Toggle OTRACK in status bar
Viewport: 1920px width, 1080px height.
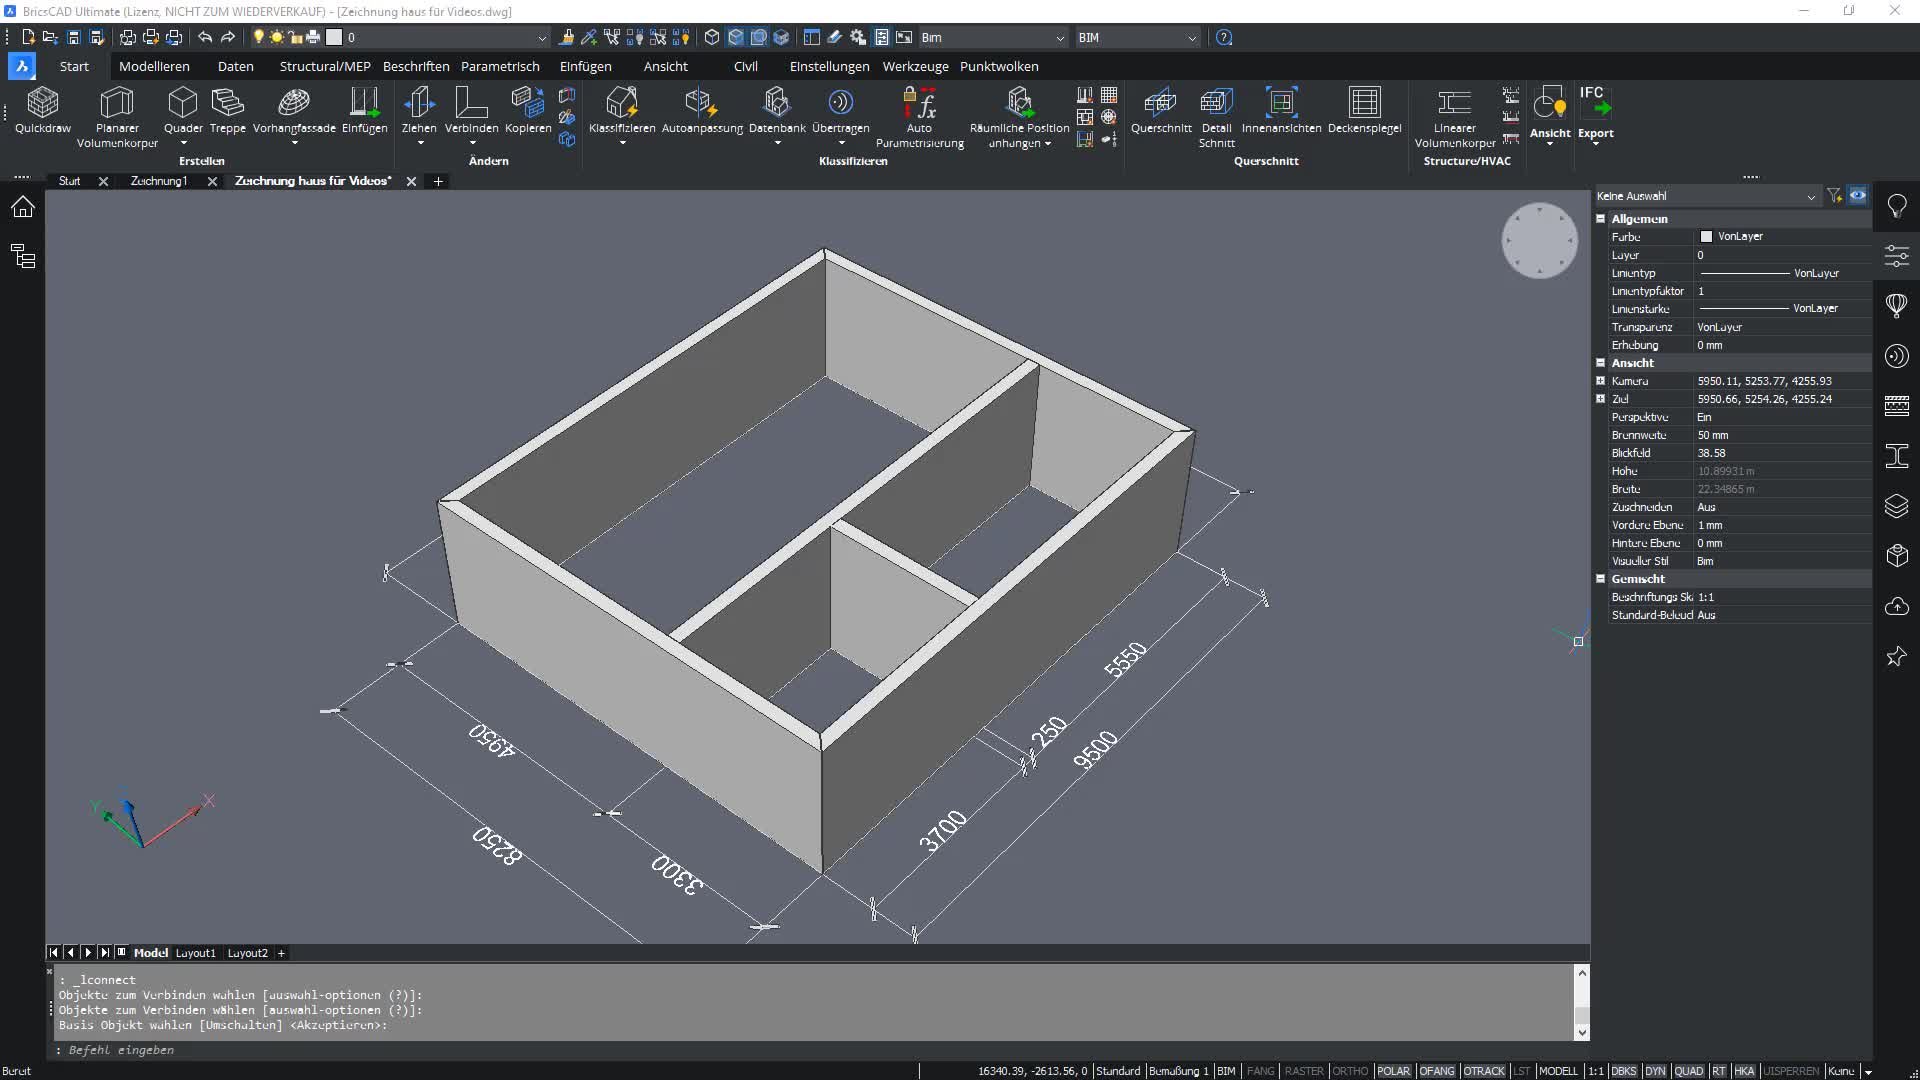[x=1484, y=1071]
